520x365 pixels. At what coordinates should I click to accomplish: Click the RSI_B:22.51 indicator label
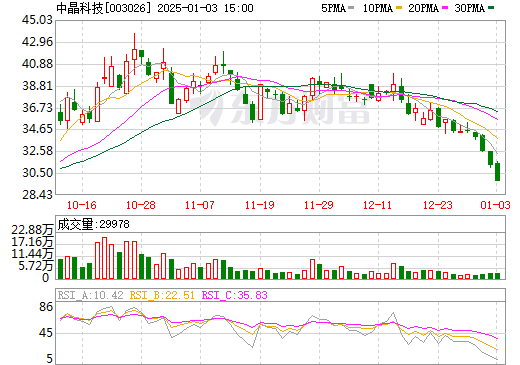[162, 295]
